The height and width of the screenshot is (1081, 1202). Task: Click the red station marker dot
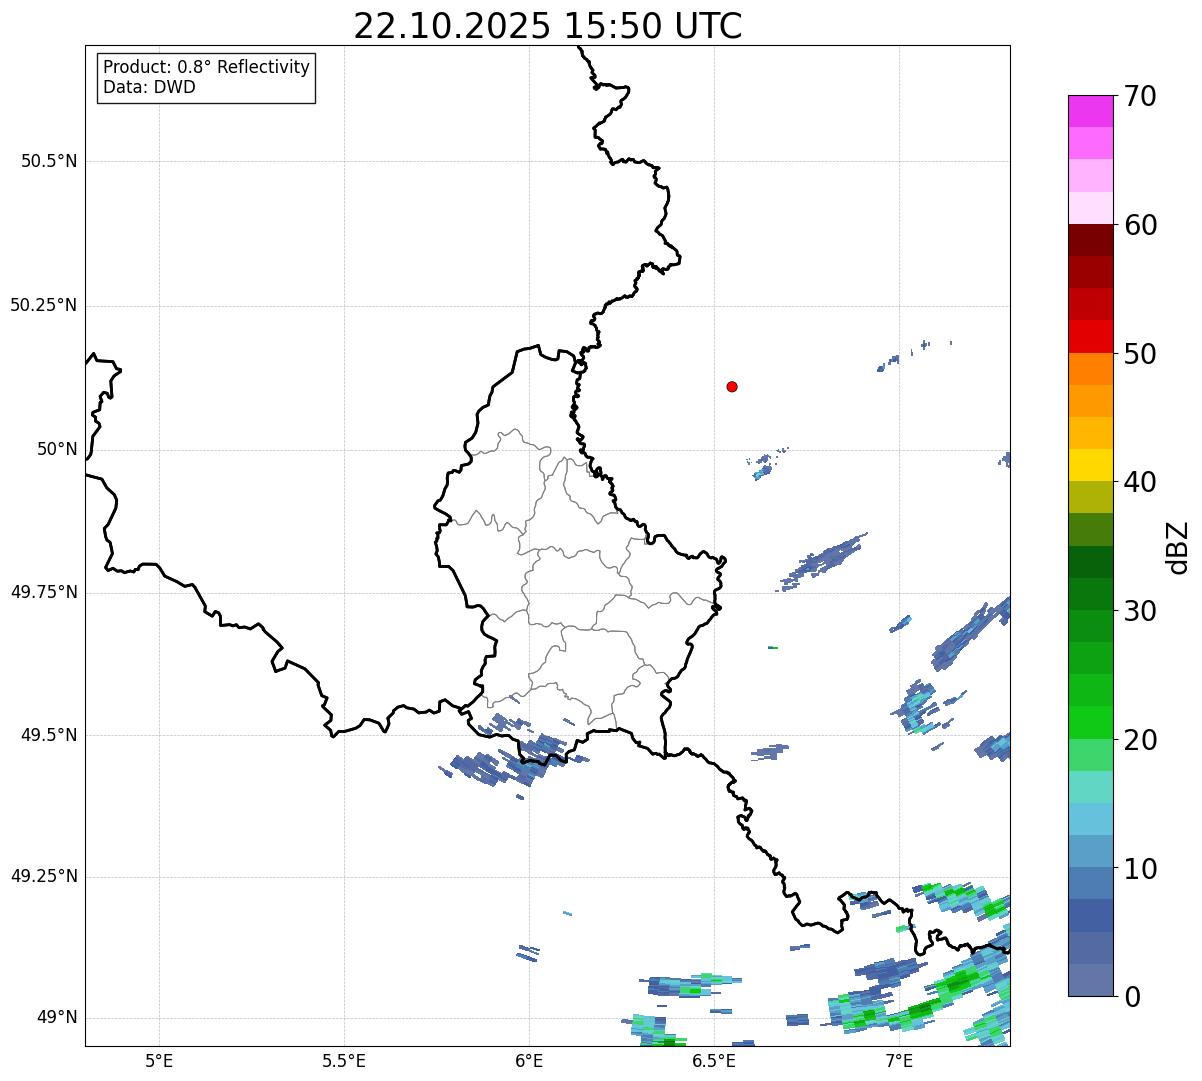point(732,386)
